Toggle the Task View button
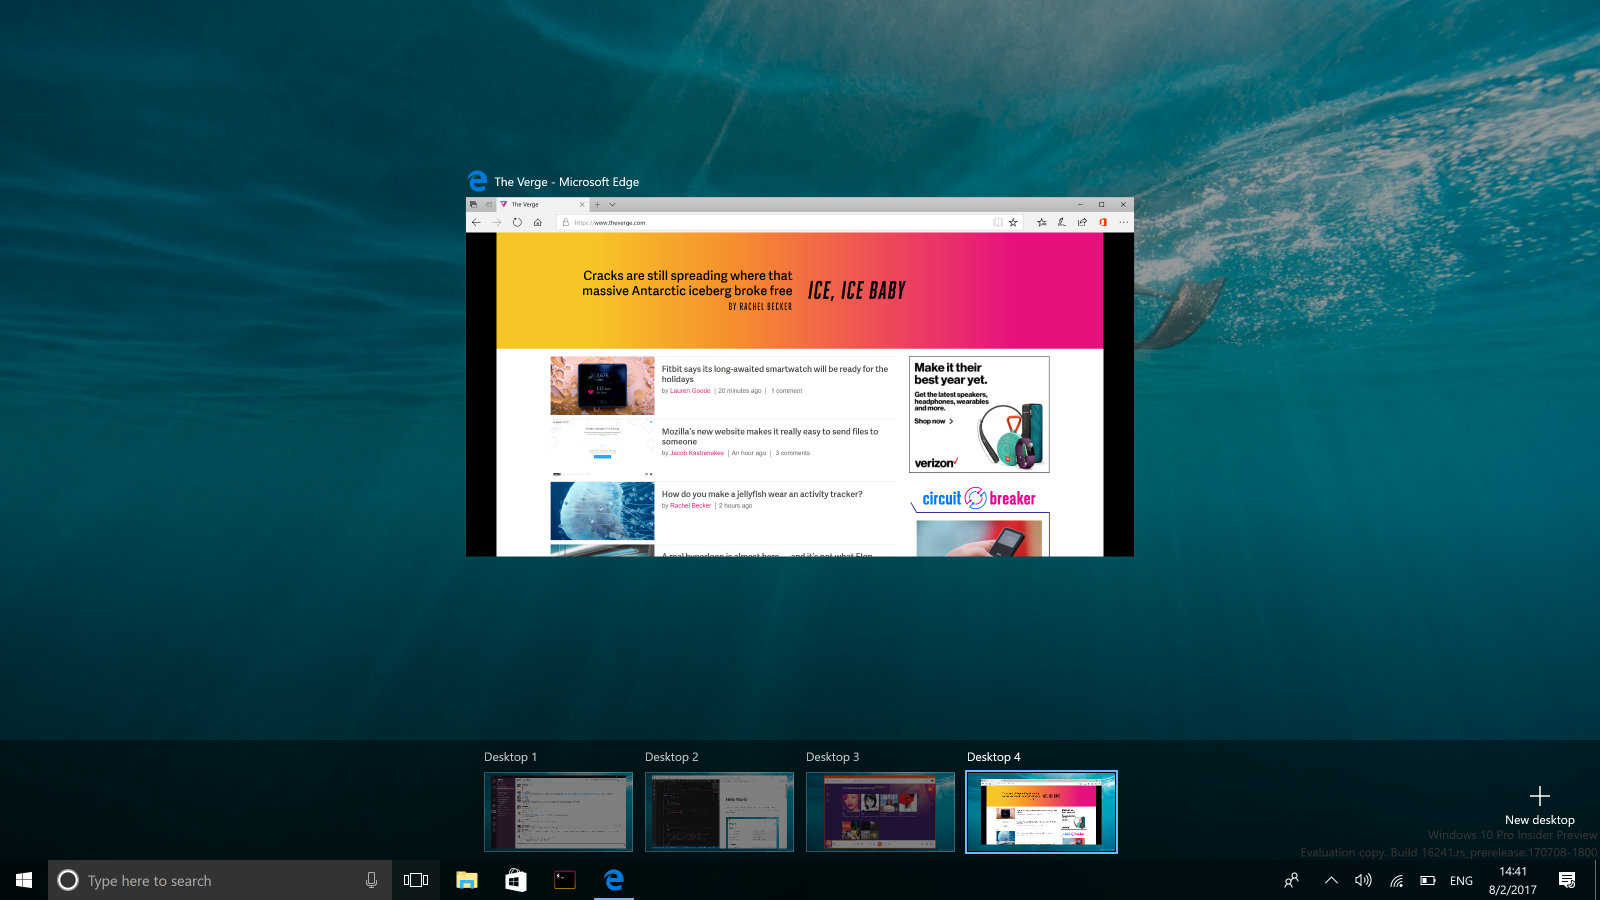The height and width of the screenshot is (900, 1600). [x=416, y=880]
